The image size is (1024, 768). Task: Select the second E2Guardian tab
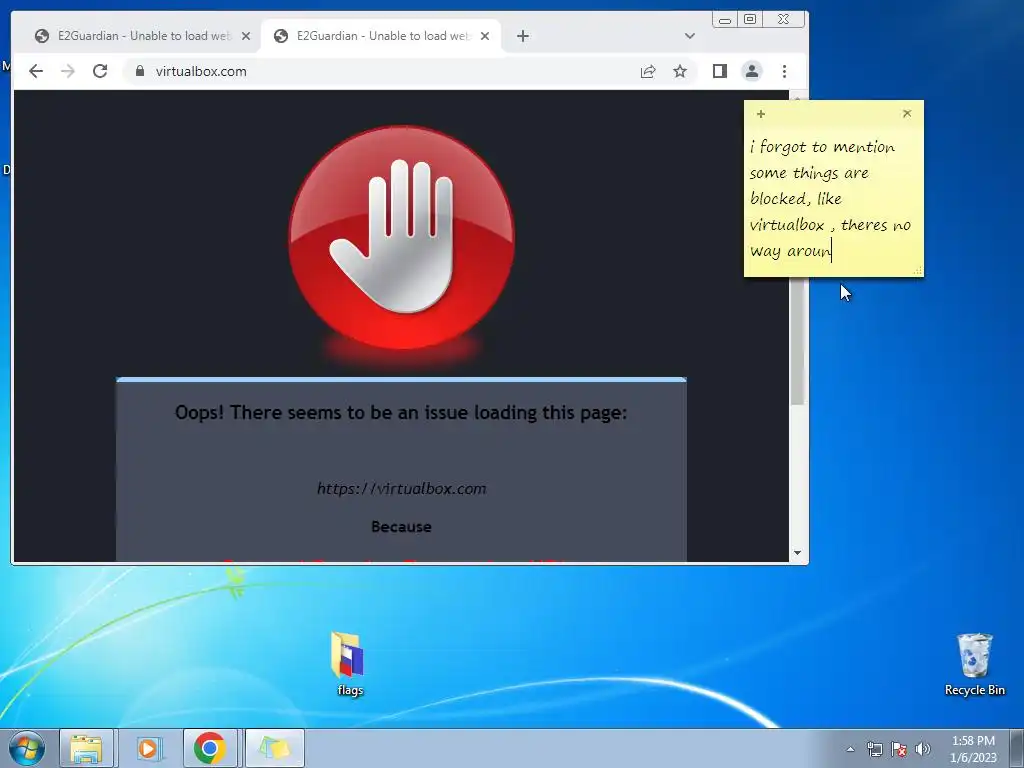tap(381, 36)
